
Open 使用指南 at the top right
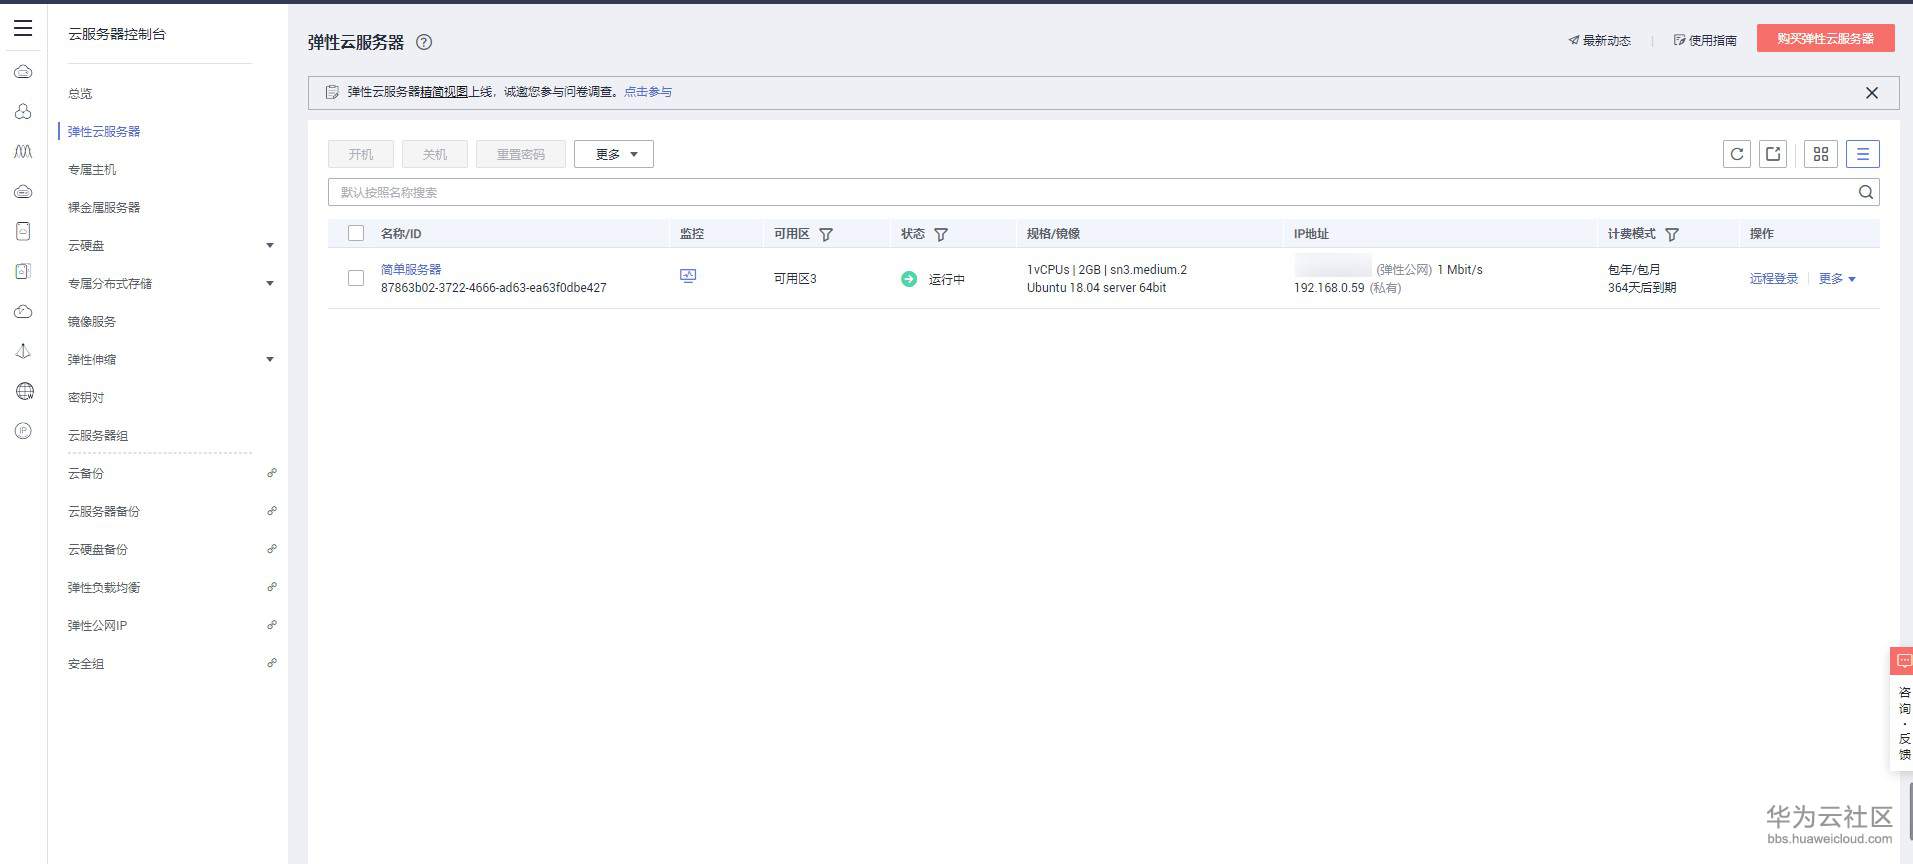(x=1705, y=40)
